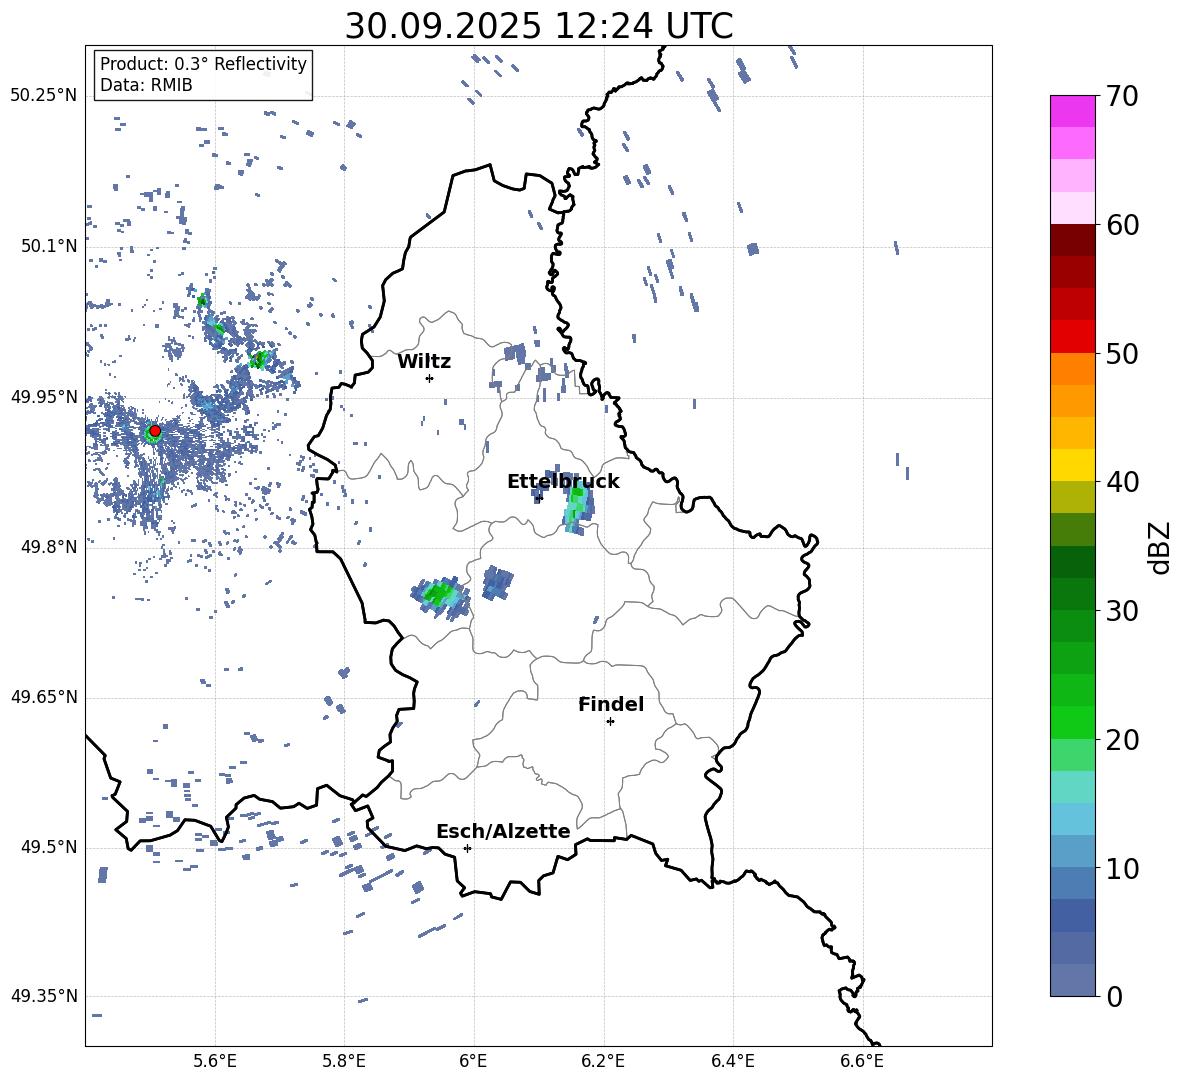
Task: Click the 6.2°E longitude label
Action: 603,1061
